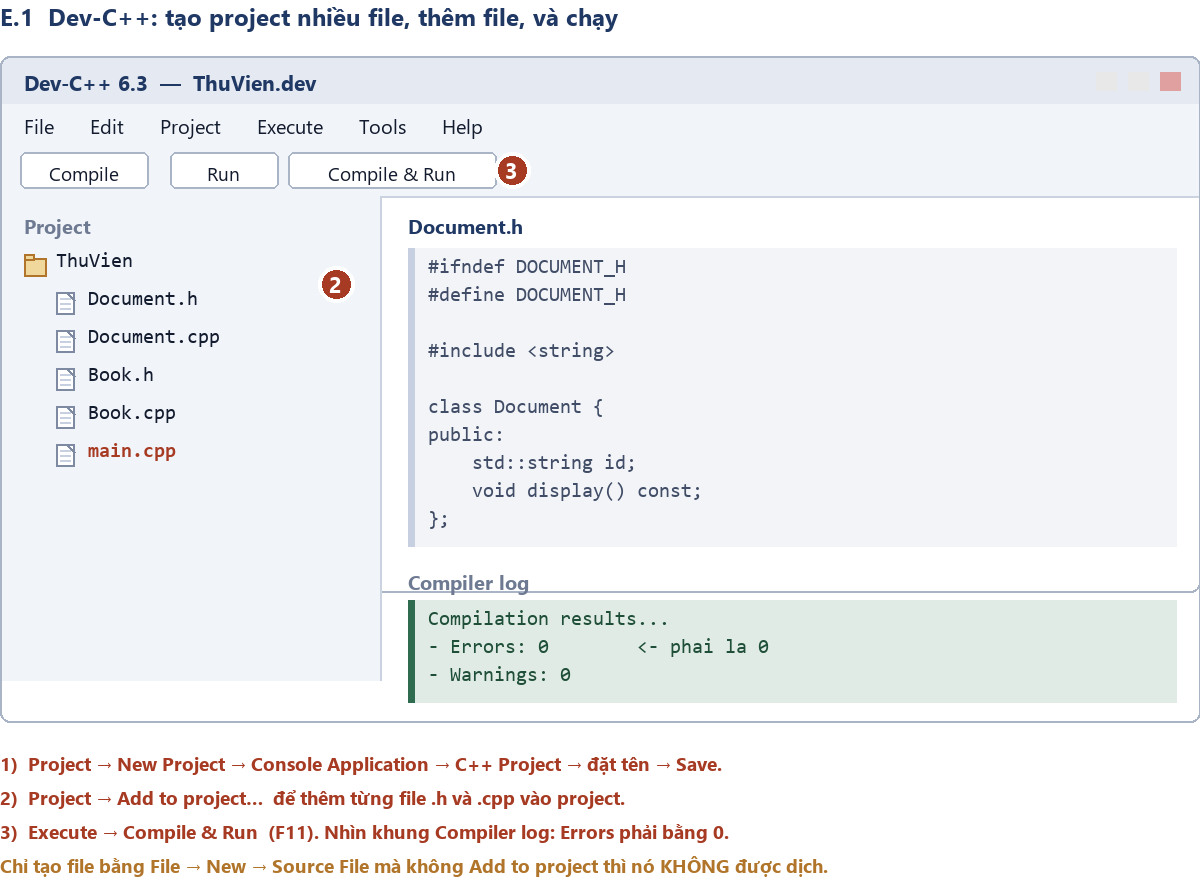Click the ThuVien project folder icon
This screenshot has height=894, width=1200.
35,264
